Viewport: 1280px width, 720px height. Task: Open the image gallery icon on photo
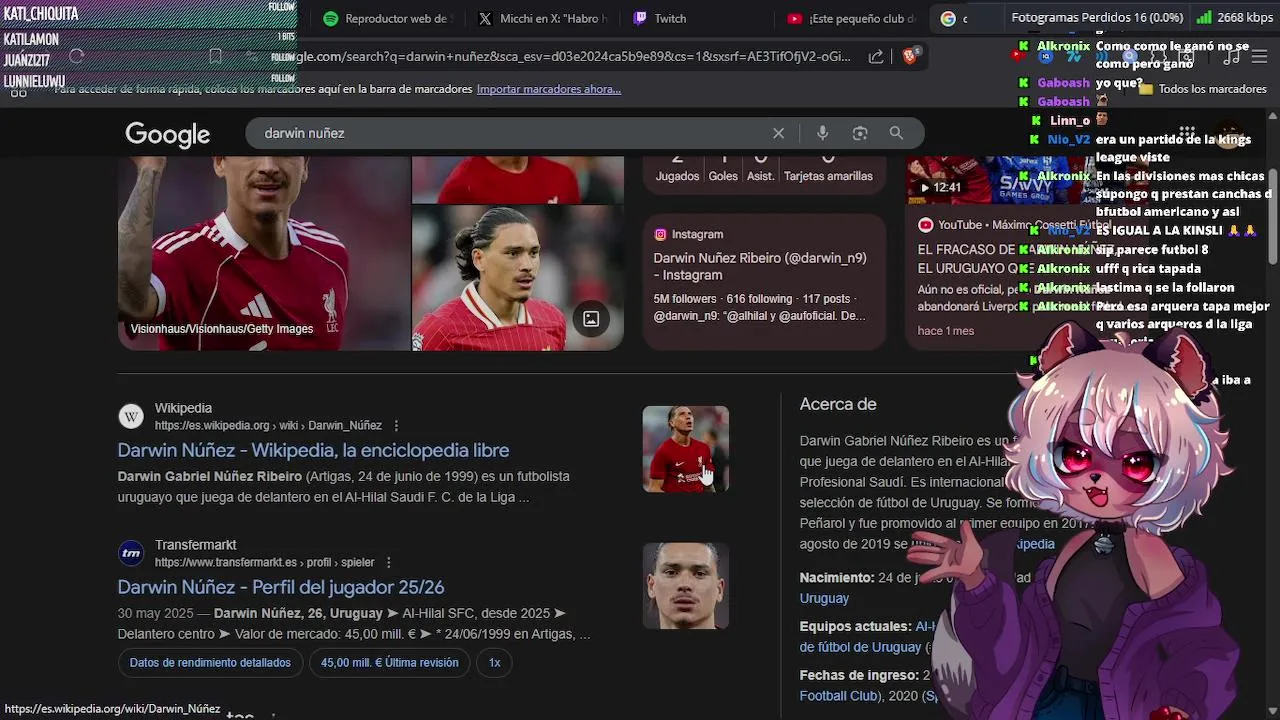click(591, 319)
